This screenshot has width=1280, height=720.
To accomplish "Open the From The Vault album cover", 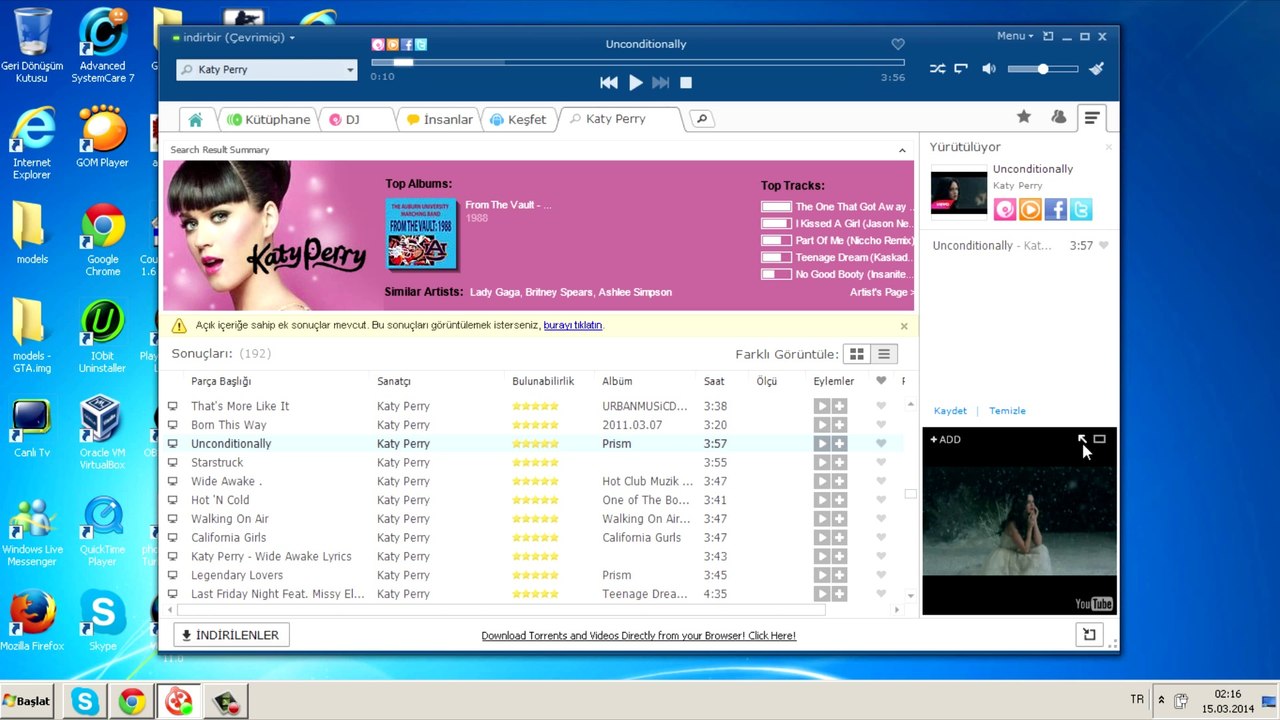I will tap(421, 234).
